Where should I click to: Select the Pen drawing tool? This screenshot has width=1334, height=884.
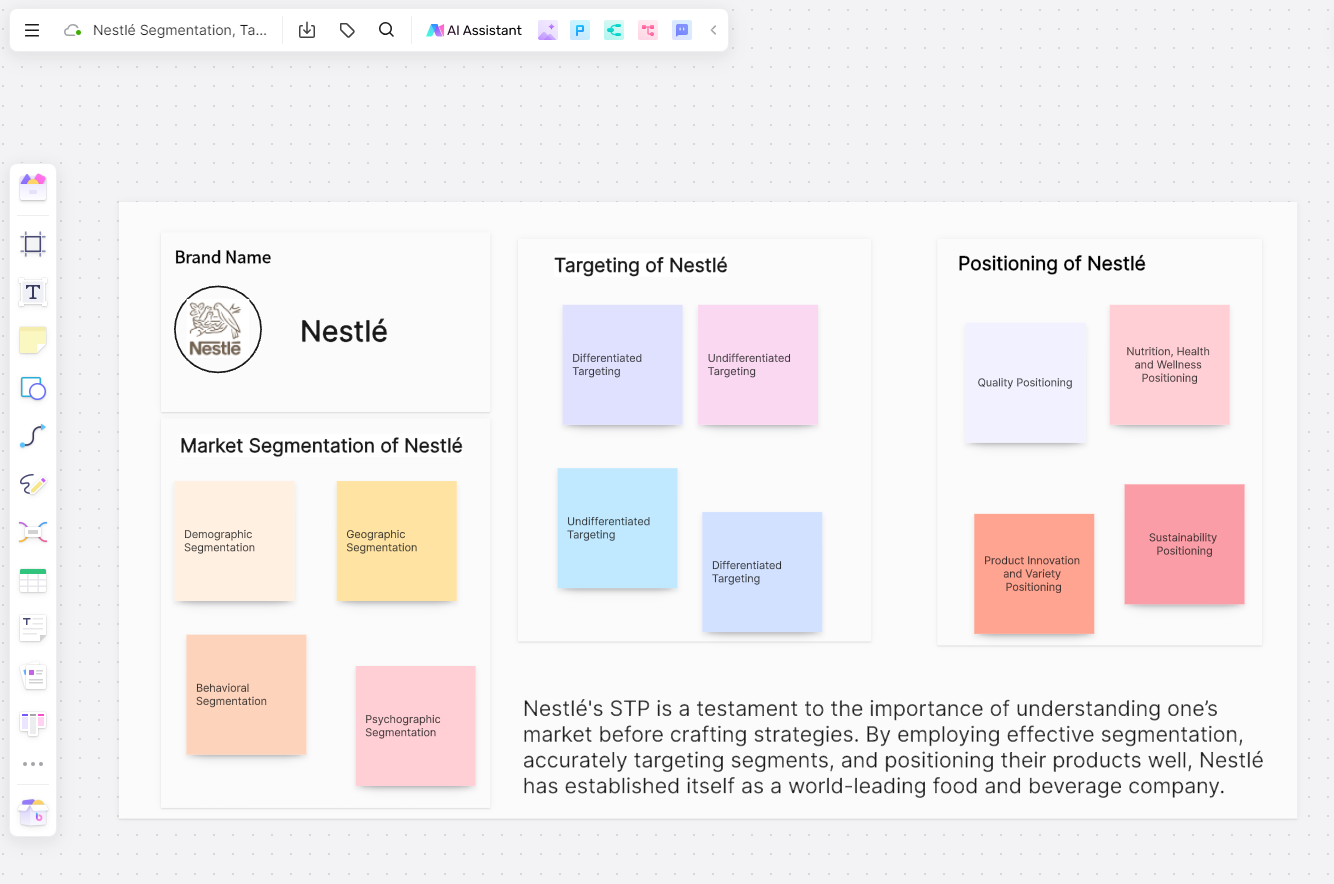33,484
